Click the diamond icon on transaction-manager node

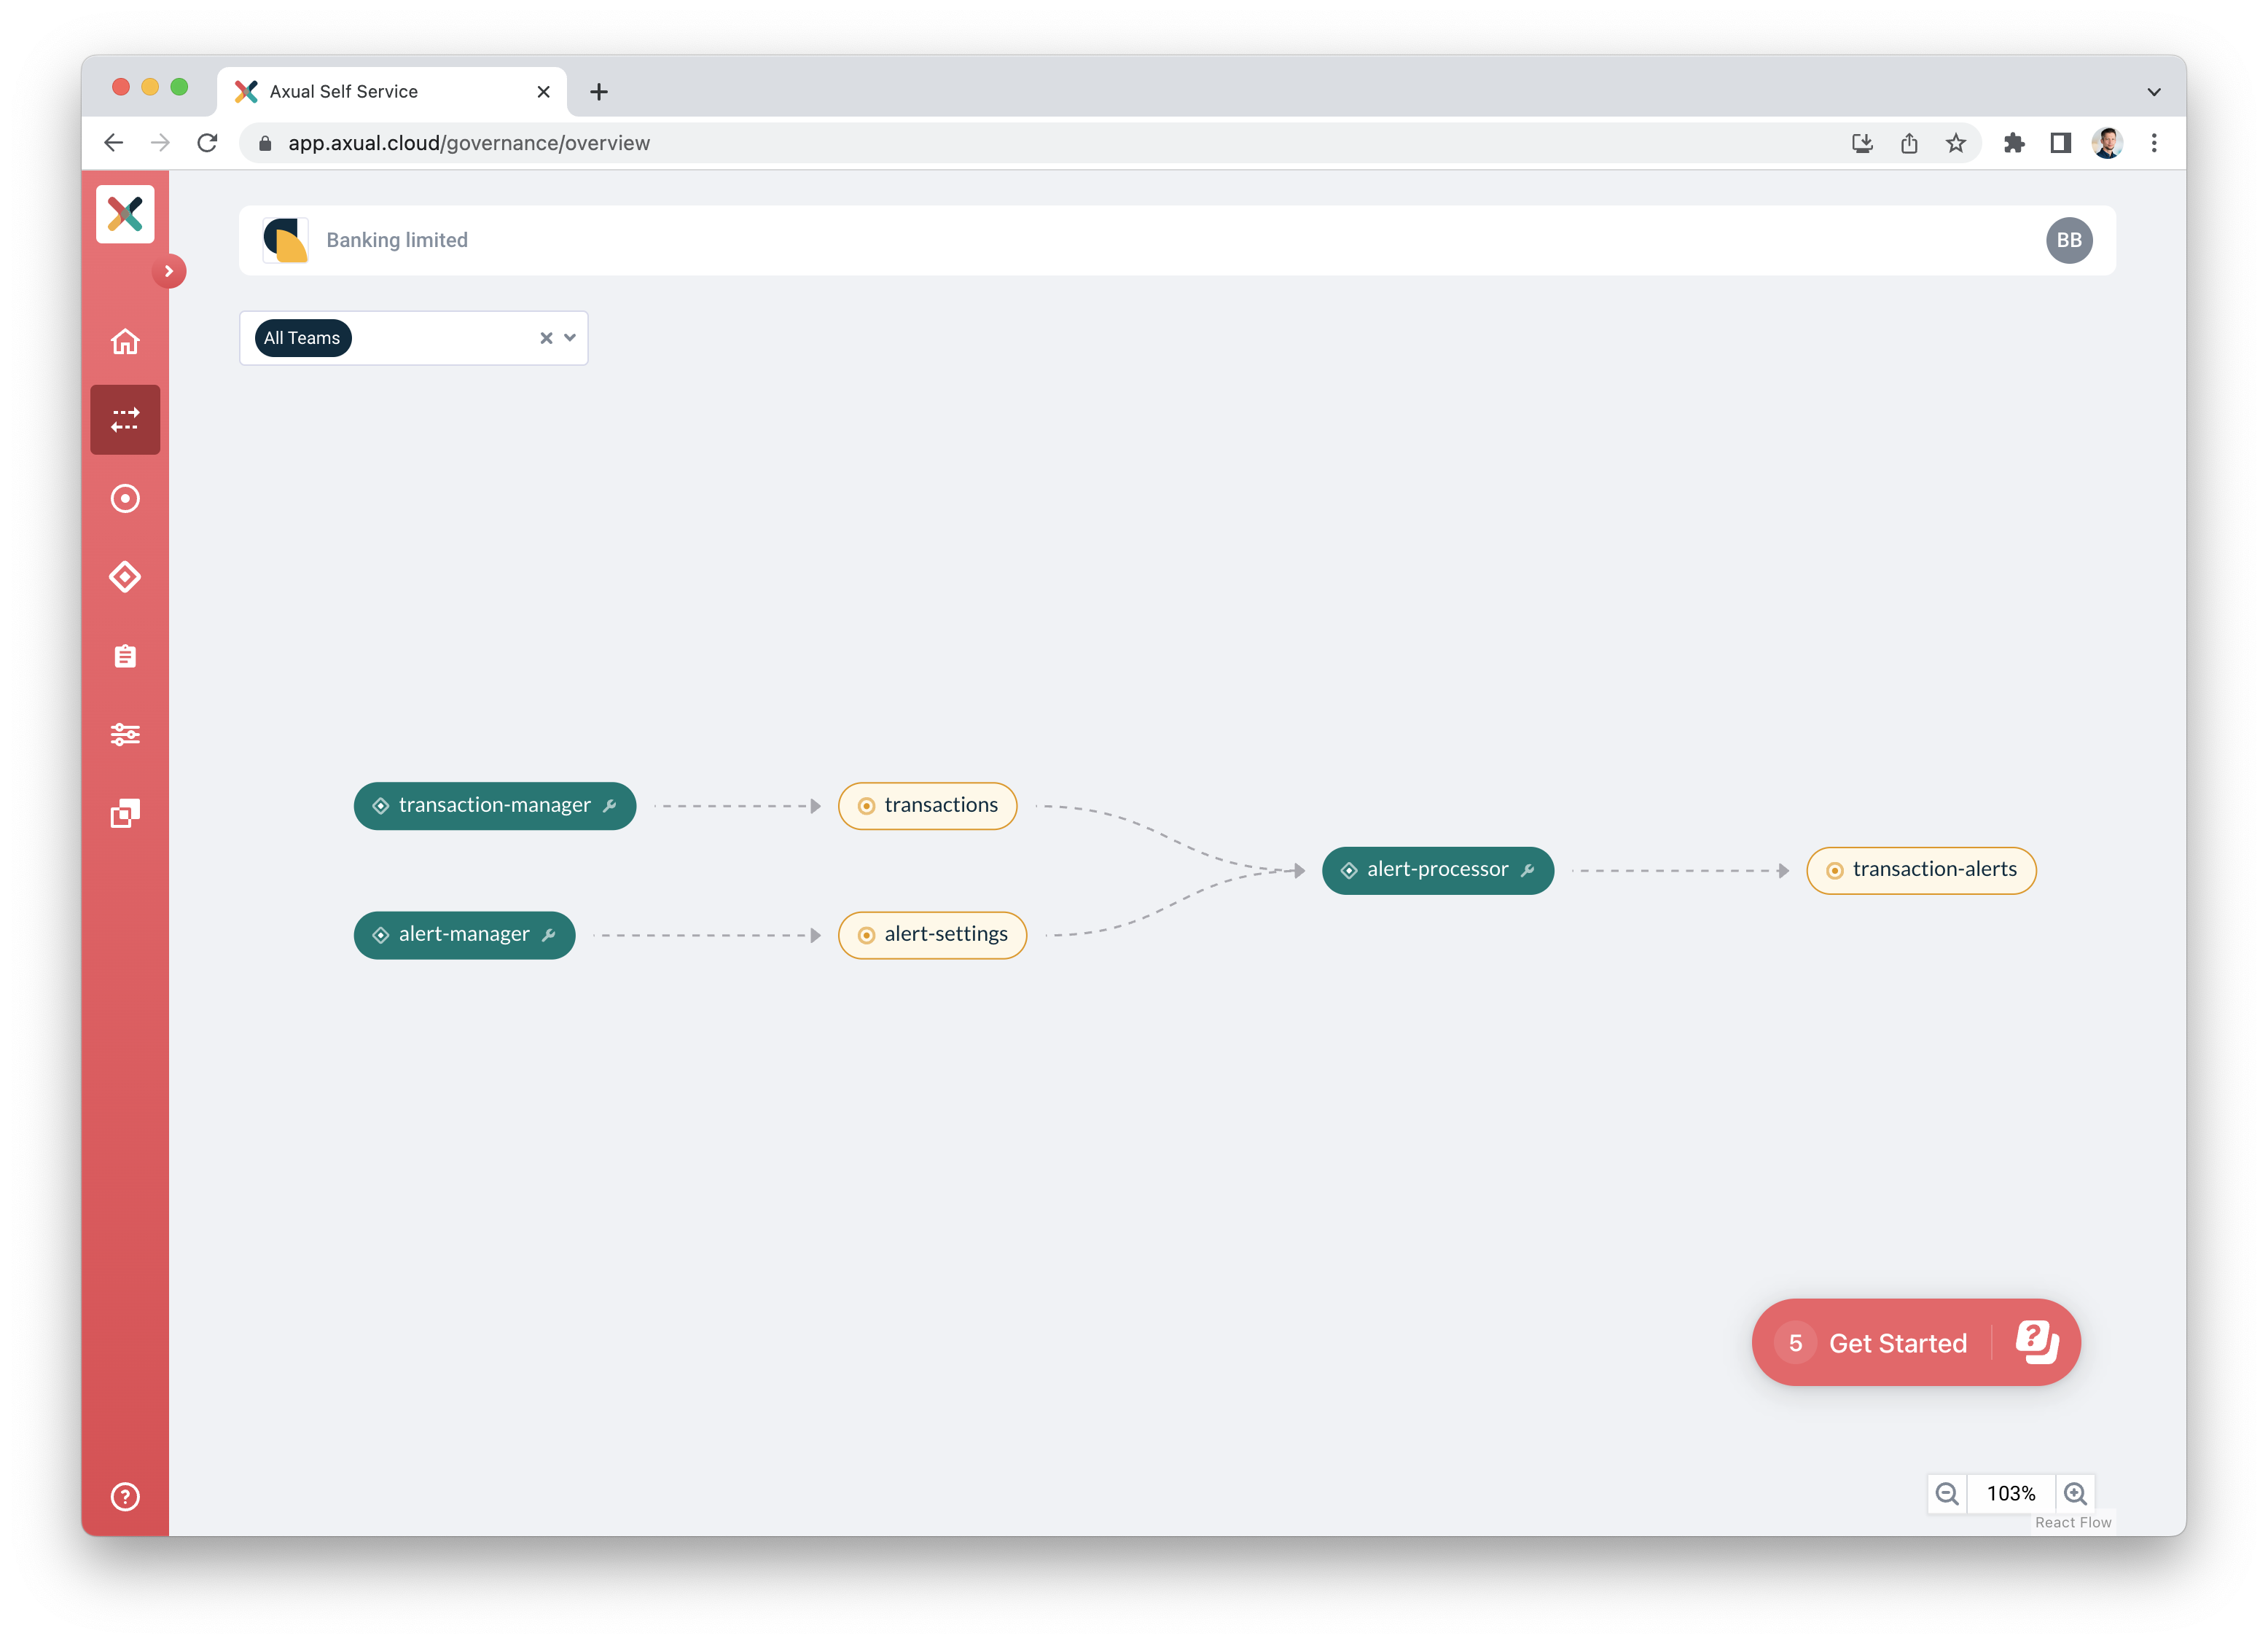click(x=381, y=806)
